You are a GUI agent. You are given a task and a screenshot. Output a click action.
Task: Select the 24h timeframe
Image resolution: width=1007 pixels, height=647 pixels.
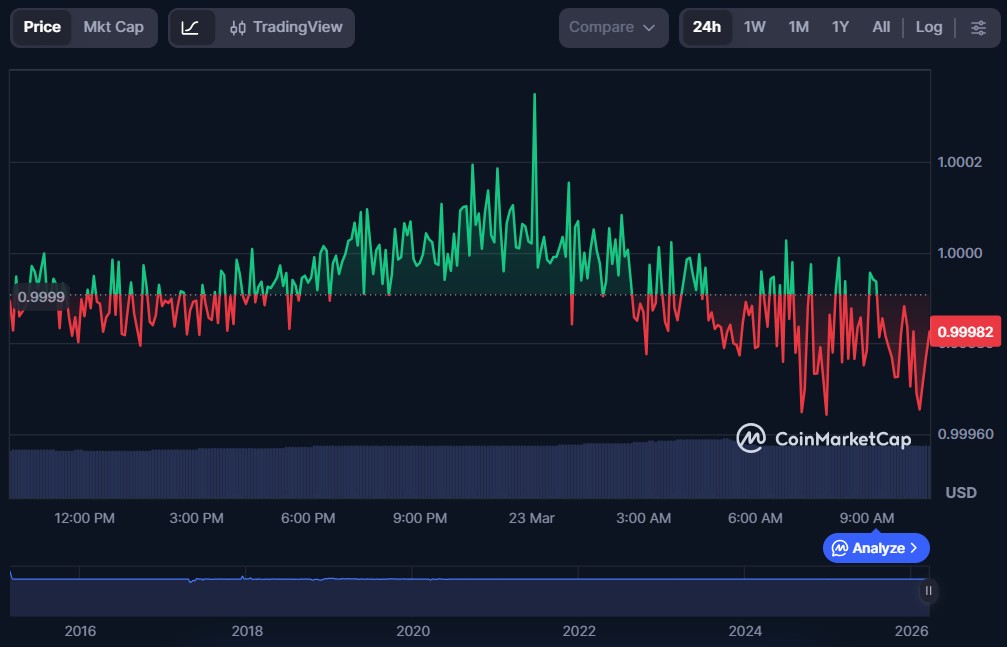pyautogui.click(x=706, y=28)
